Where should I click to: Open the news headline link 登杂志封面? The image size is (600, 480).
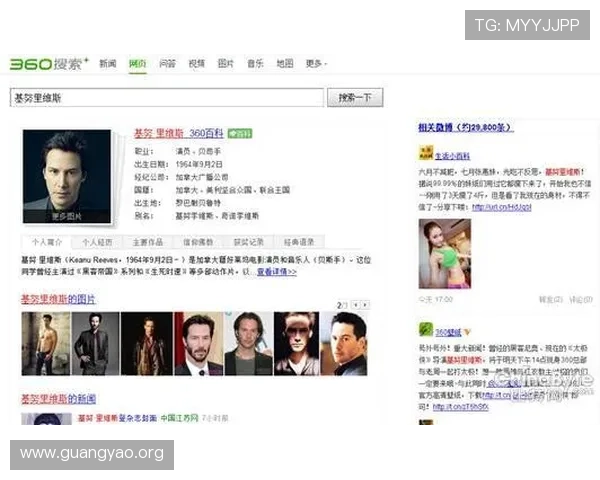pyautogui.click(x=117, y=418)
